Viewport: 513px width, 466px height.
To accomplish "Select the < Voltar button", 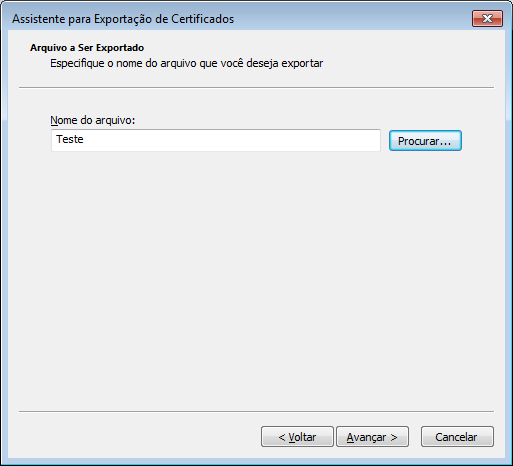I will 297,437.
